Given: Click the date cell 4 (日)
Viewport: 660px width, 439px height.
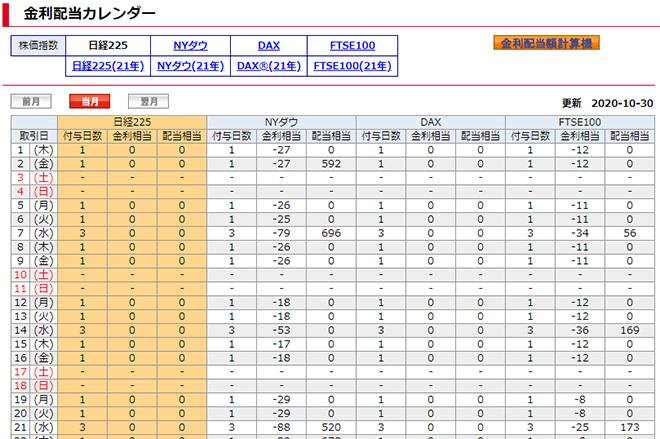Looking at the screenshot, I should click(x=34, y=192).
